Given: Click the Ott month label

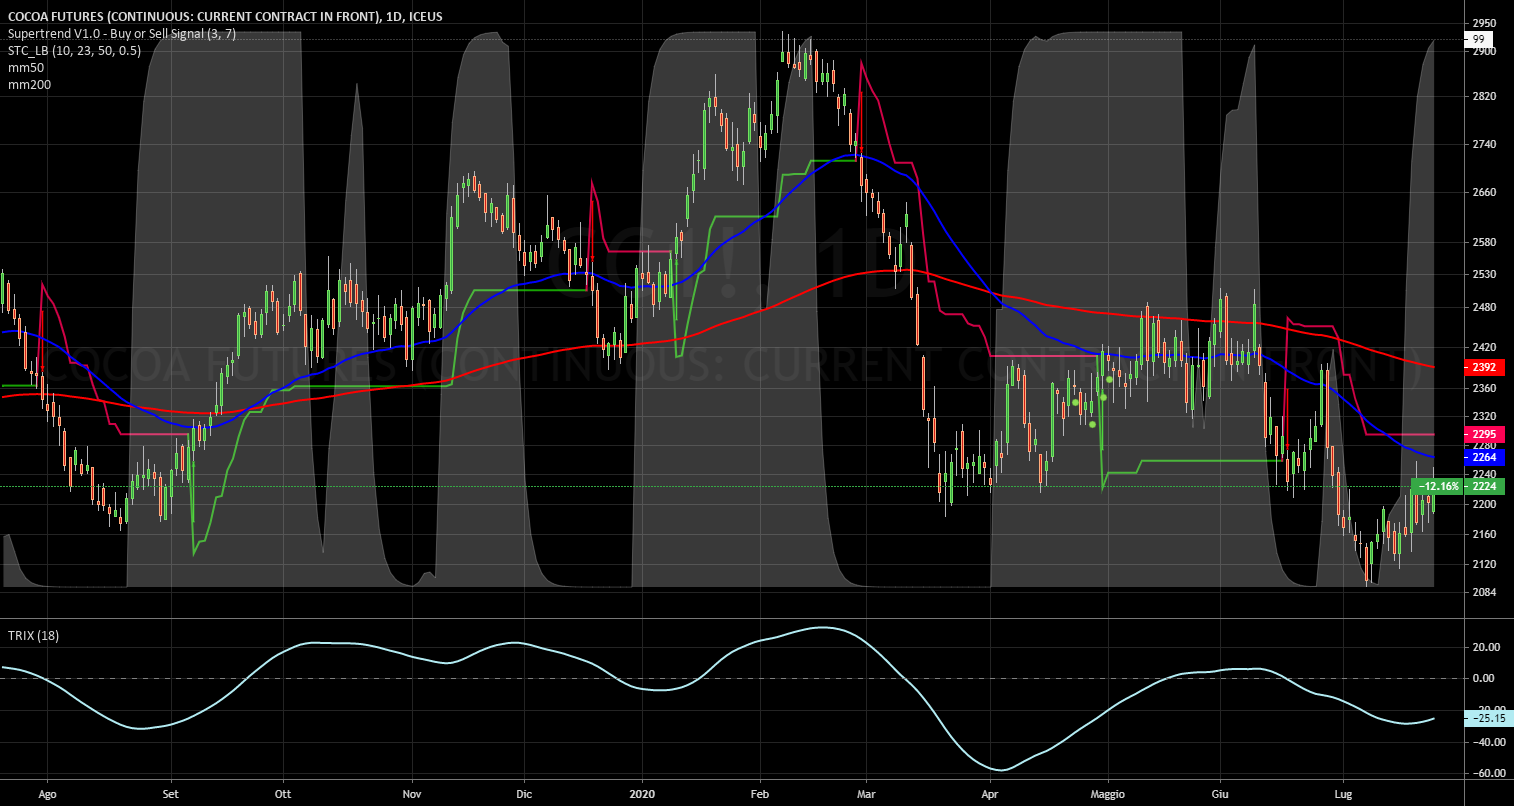Looking at the screenshot, I should [x=284, y=795].
